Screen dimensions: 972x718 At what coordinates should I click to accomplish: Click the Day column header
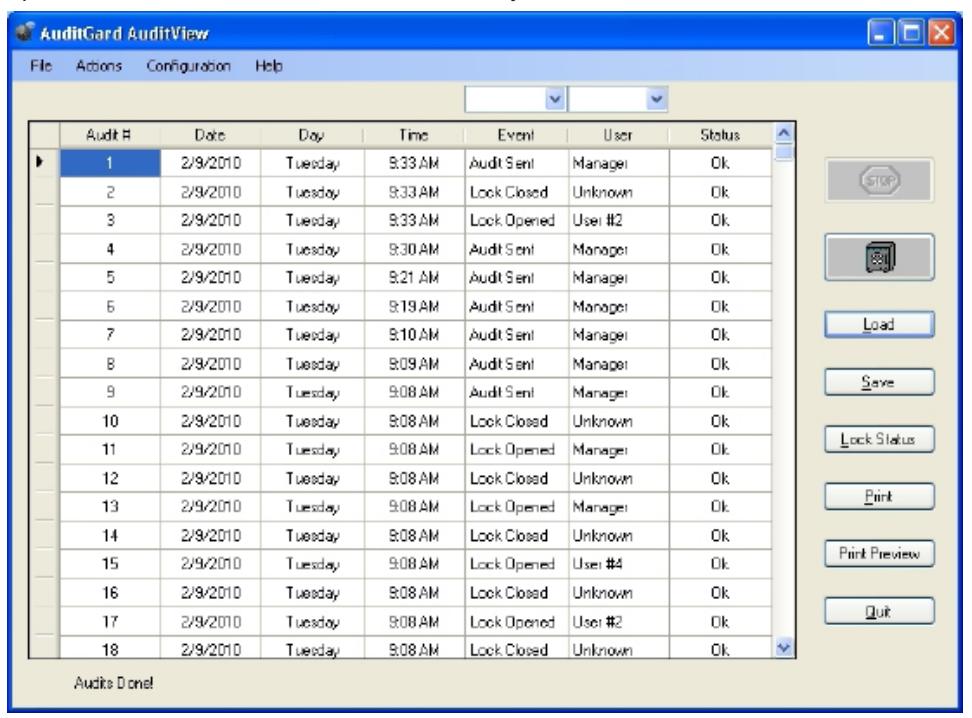[x=312, y=135]
